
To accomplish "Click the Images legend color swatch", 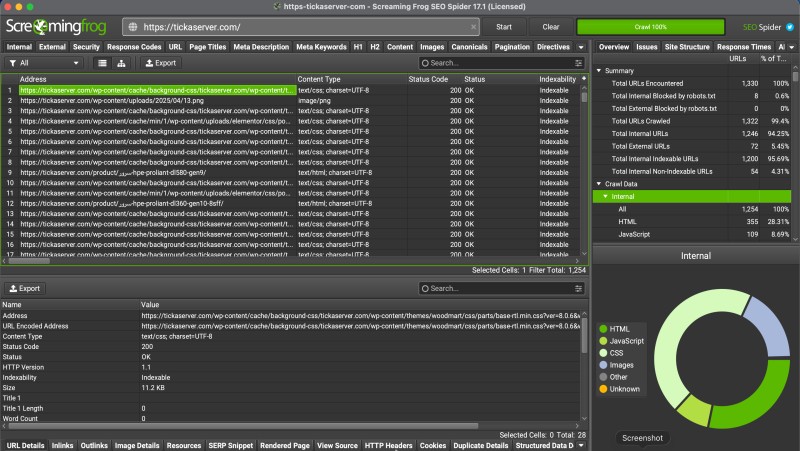I will tap(603, 365).
